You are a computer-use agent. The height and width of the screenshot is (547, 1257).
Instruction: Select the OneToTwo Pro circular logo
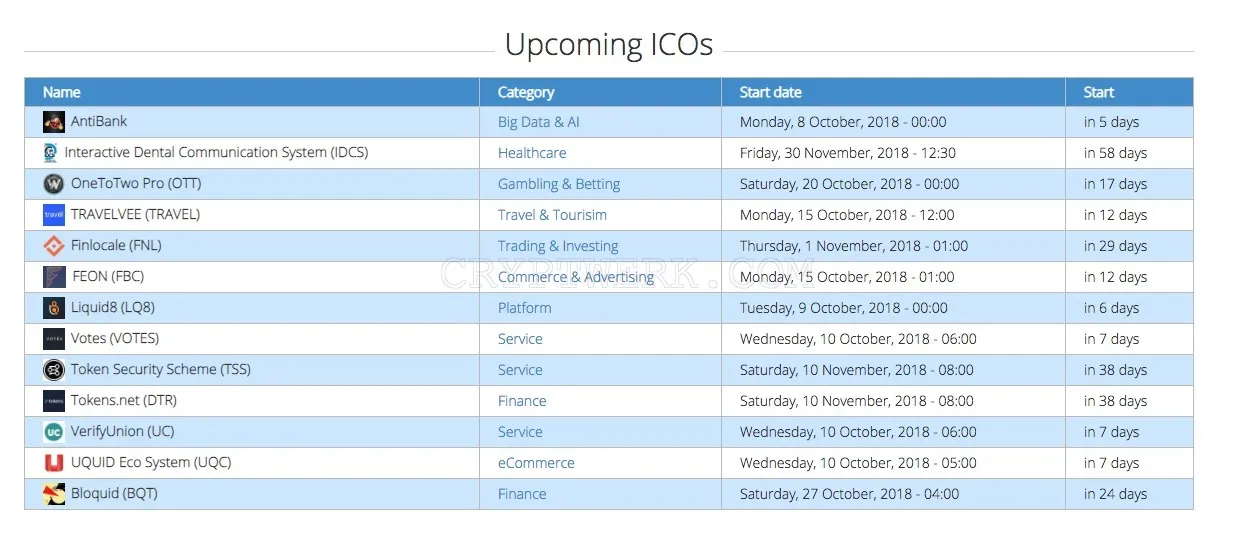[54, 184]
